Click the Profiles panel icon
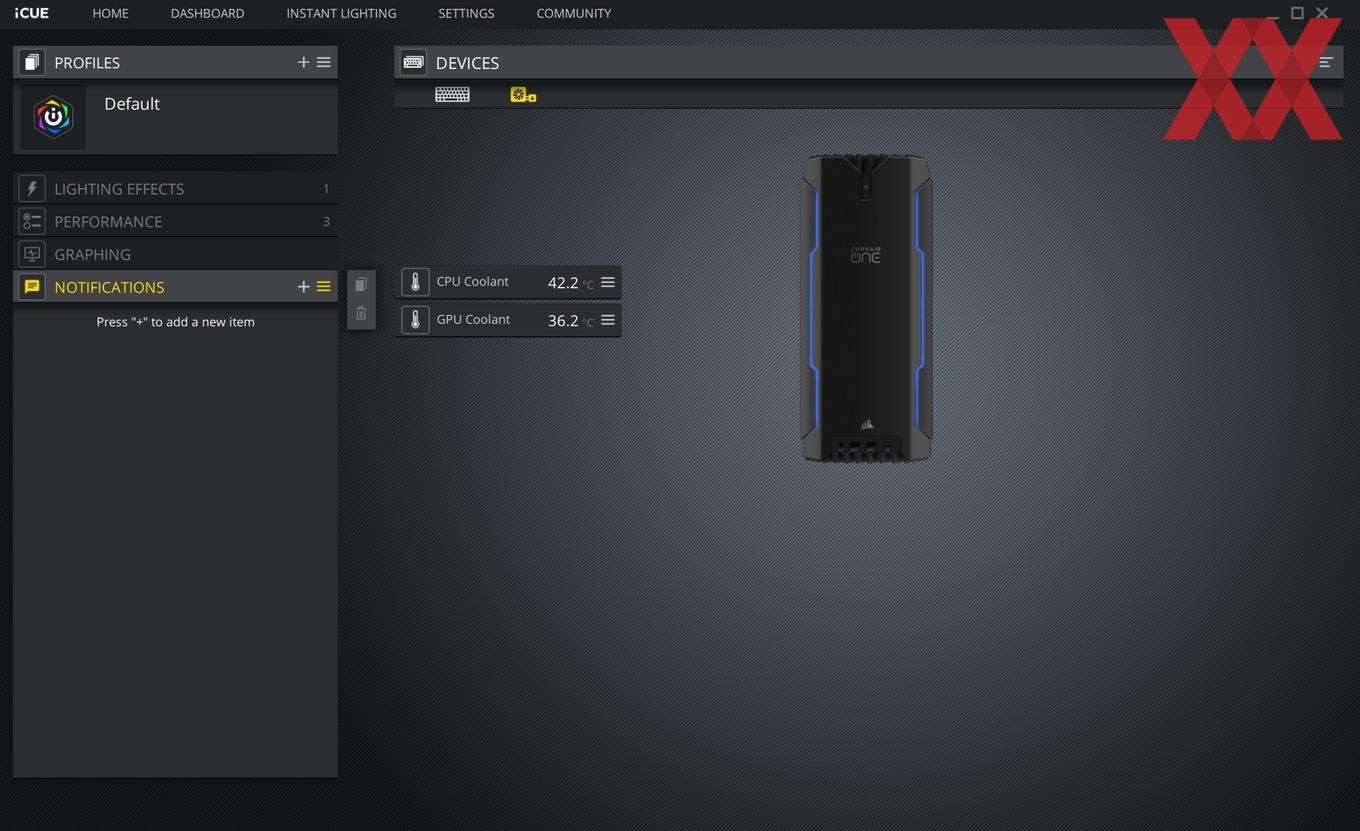 click(x=31, y=62)
